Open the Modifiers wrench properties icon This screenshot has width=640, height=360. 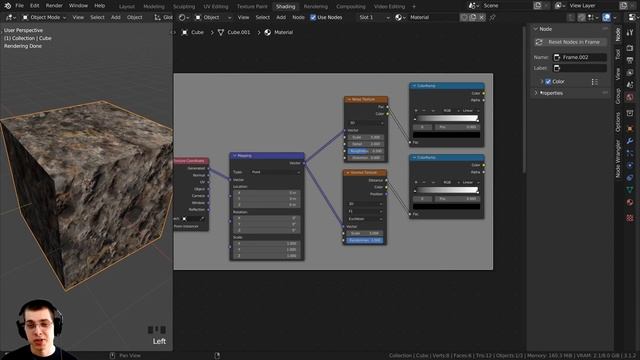[630, 141]
